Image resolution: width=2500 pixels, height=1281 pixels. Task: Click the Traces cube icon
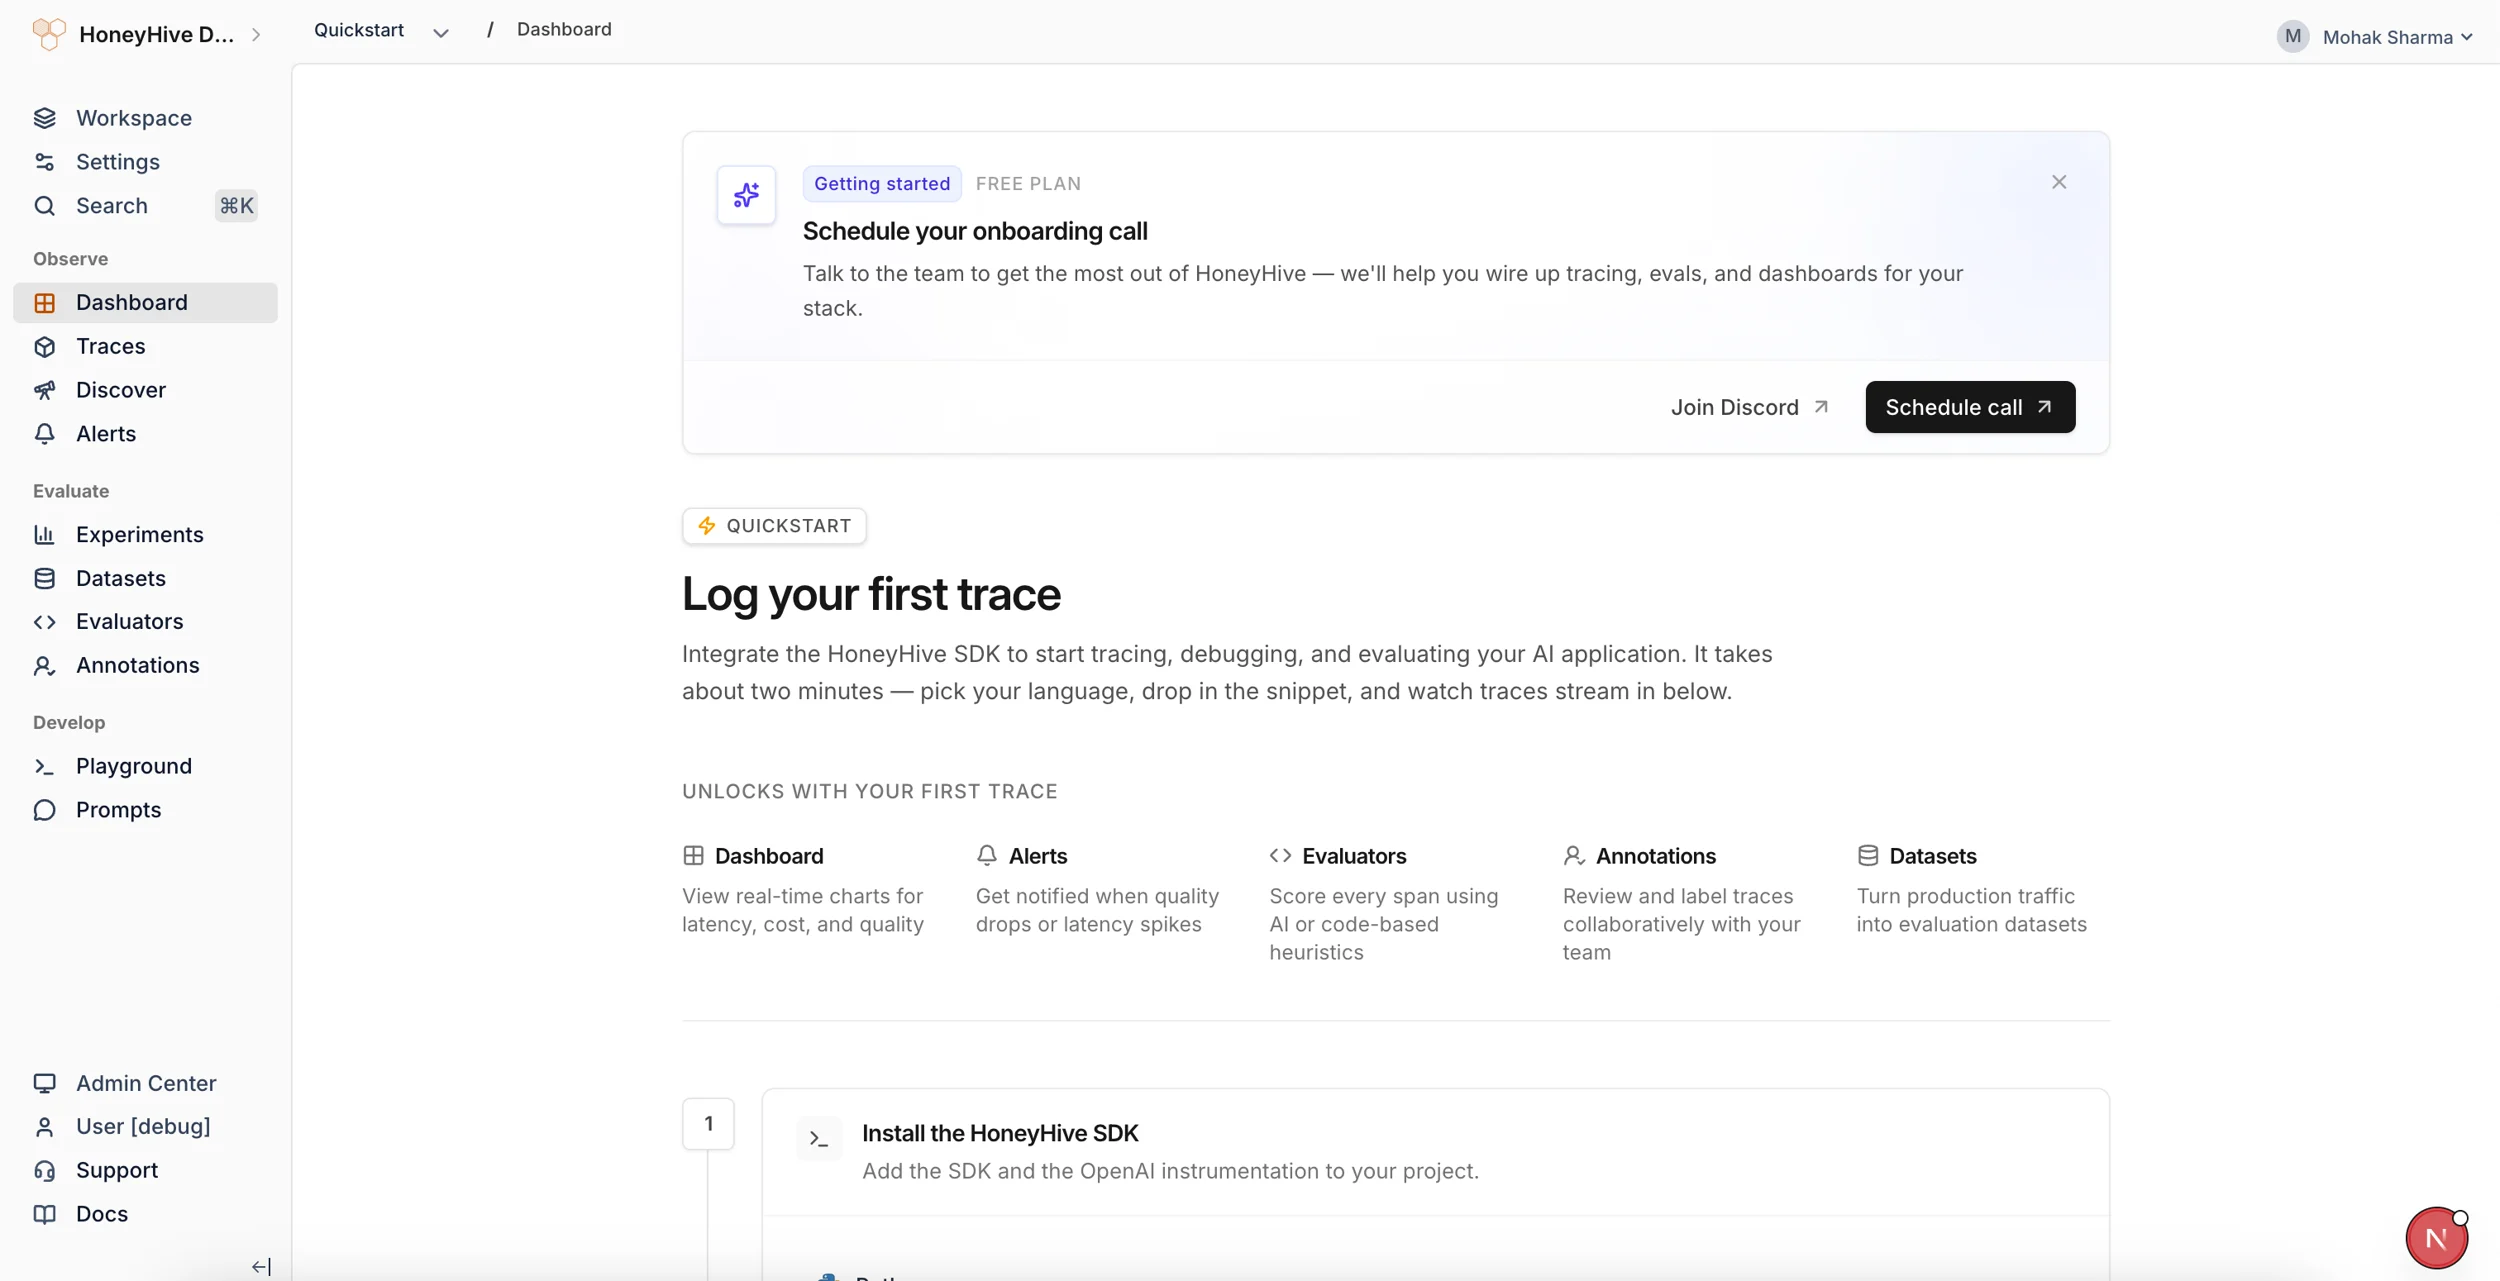point(45,346)
